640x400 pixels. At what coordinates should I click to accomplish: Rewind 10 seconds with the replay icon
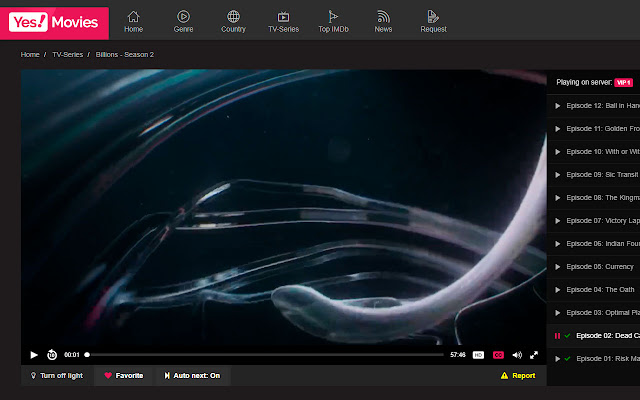52,355
